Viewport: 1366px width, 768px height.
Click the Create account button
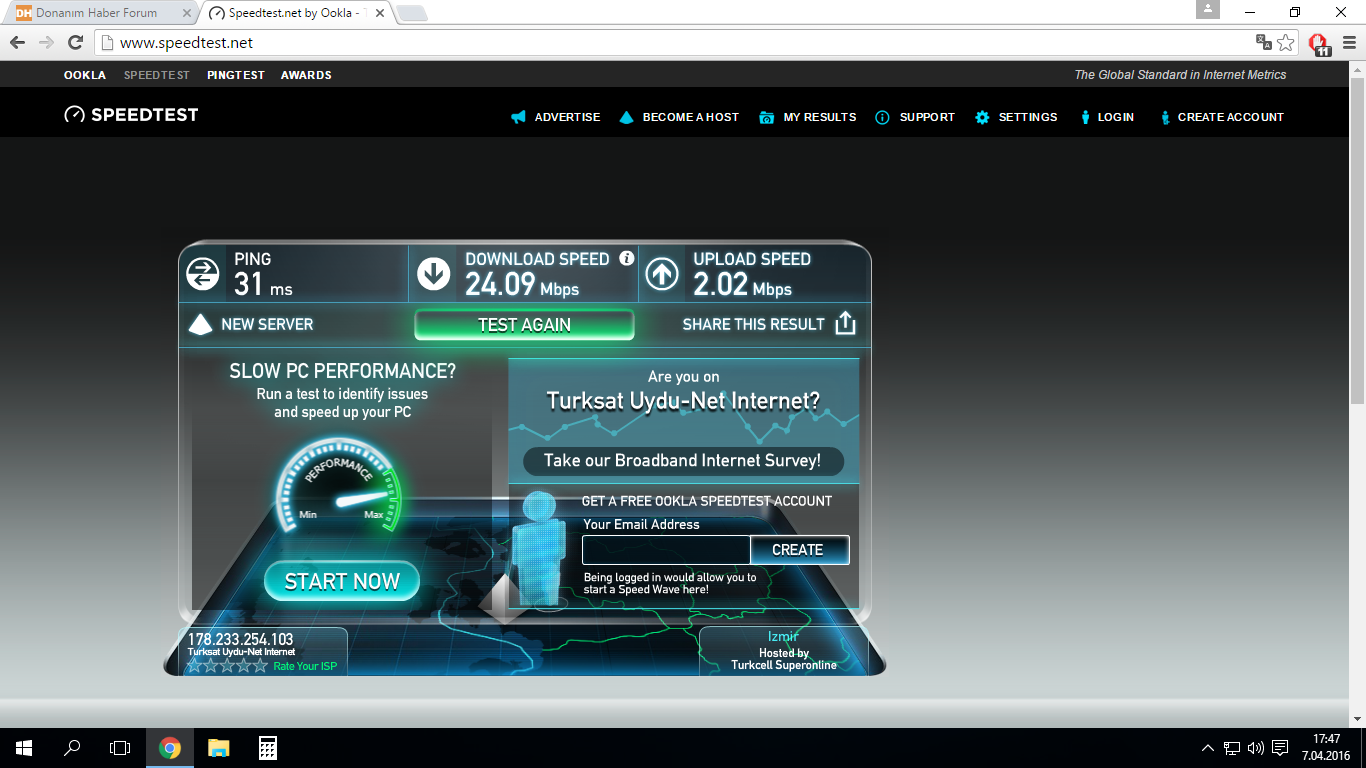(797, 550)
